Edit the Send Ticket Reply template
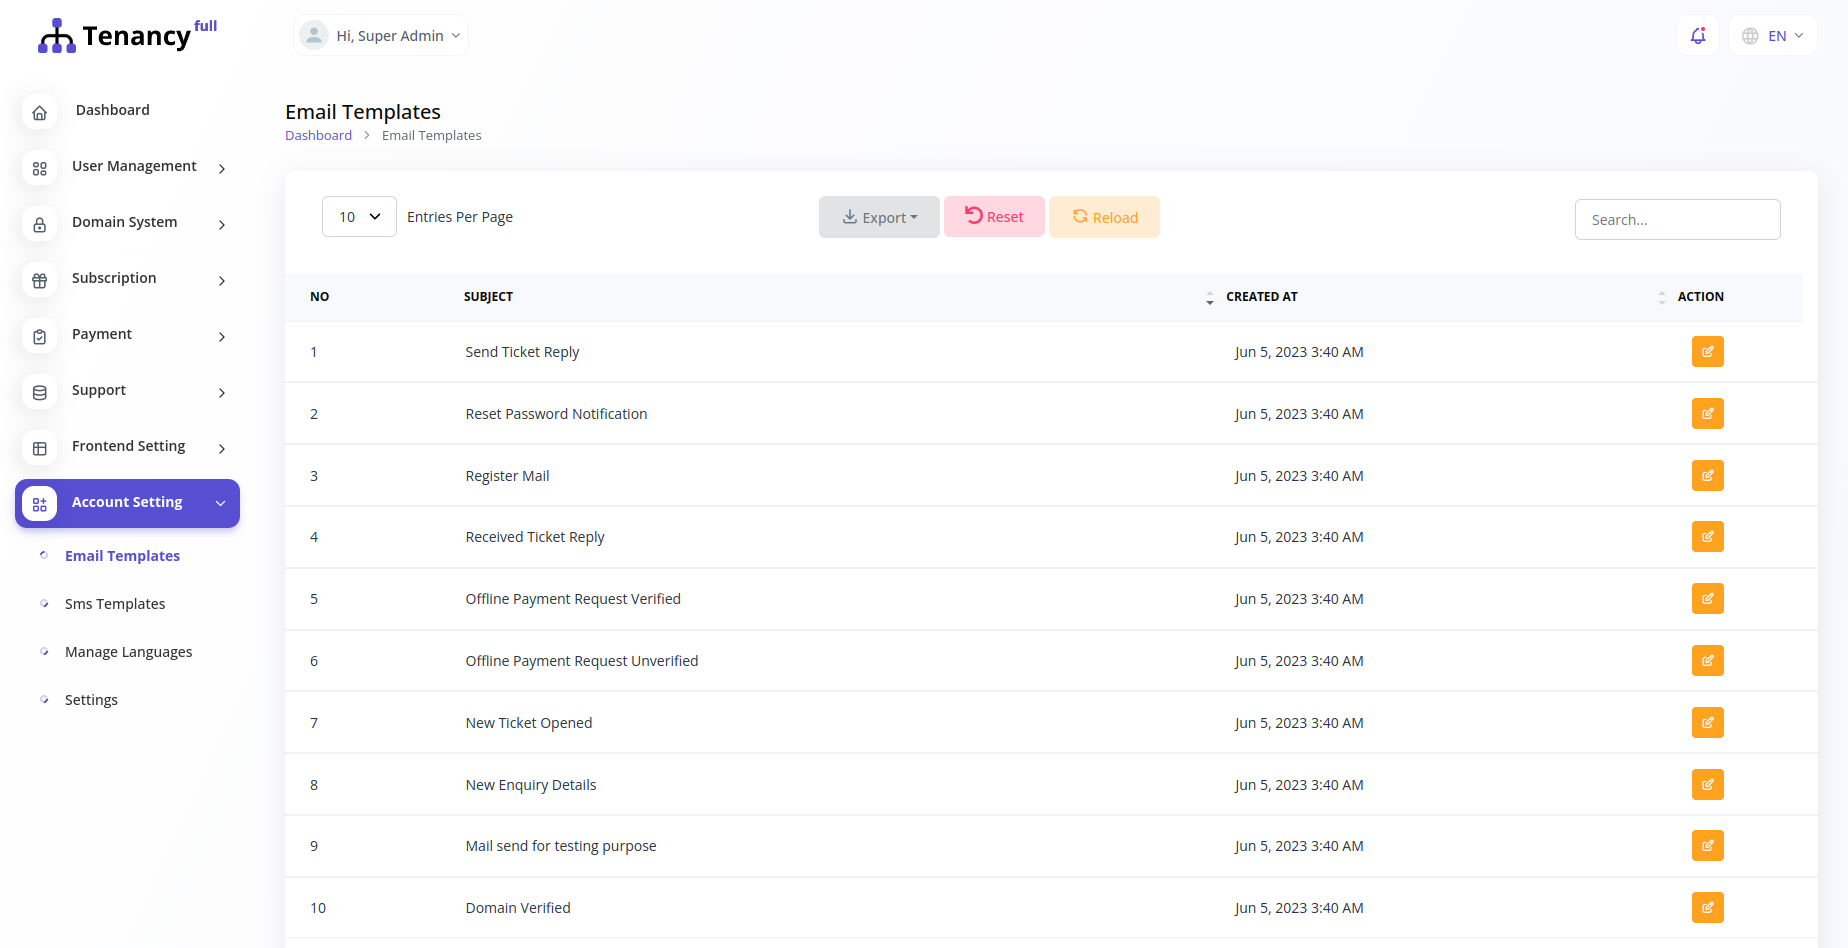This screenshot has width=1848, height=948. [x=1707, y=352]
